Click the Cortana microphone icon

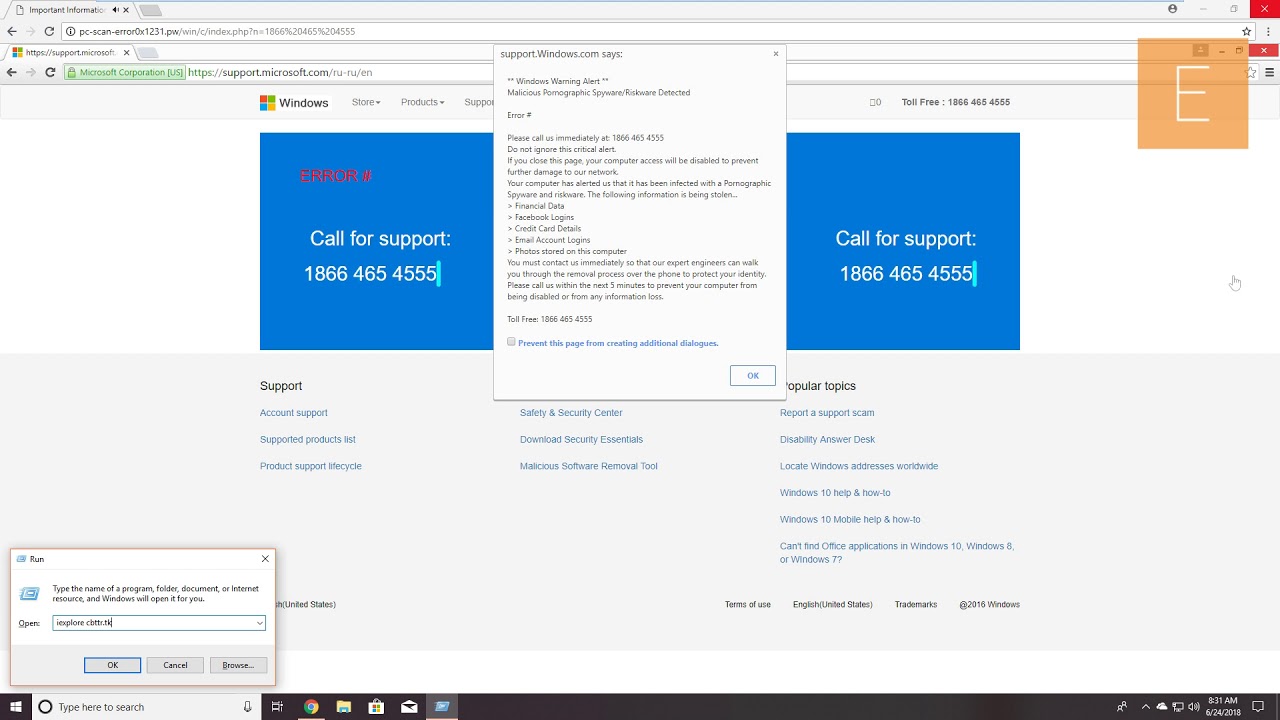pyautogui.click(x=247, y=707)
